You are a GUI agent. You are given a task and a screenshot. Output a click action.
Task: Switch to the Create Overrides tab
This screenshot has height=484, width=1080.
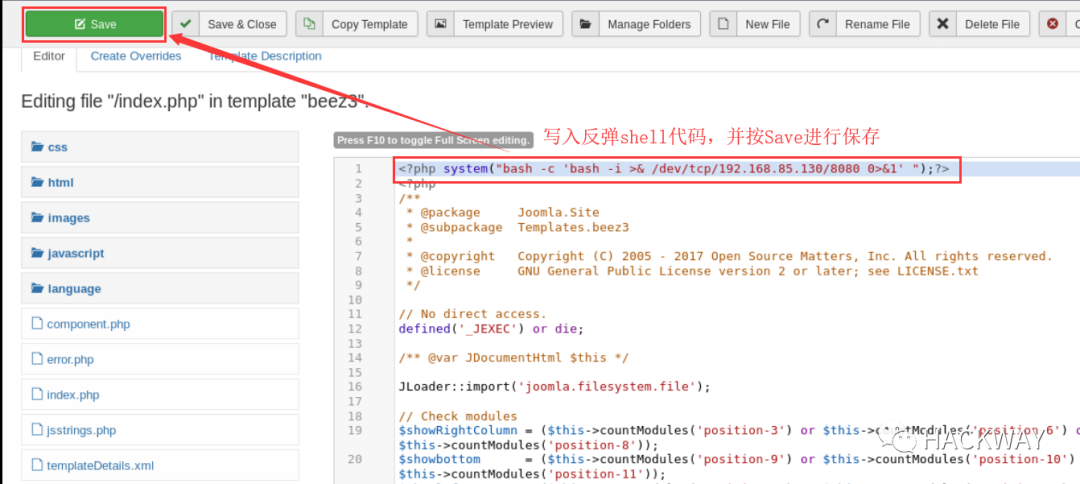pyautogui.click(x=136, y=56)
